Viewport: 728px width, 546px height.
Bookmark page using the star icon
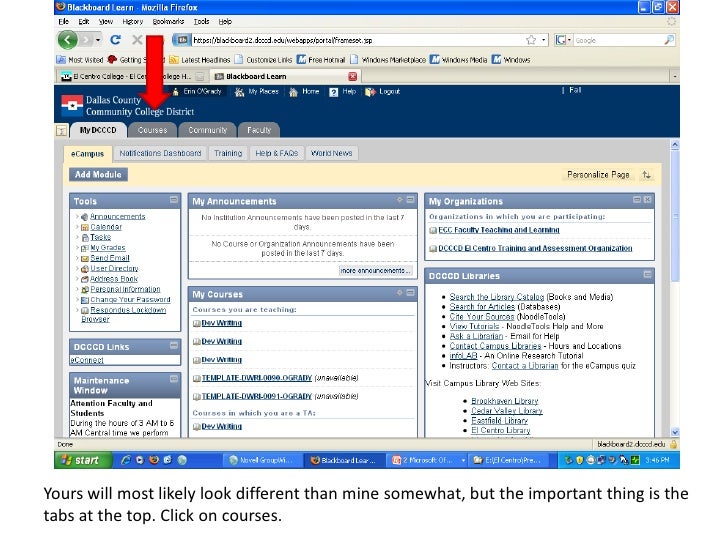pos(531,40)
